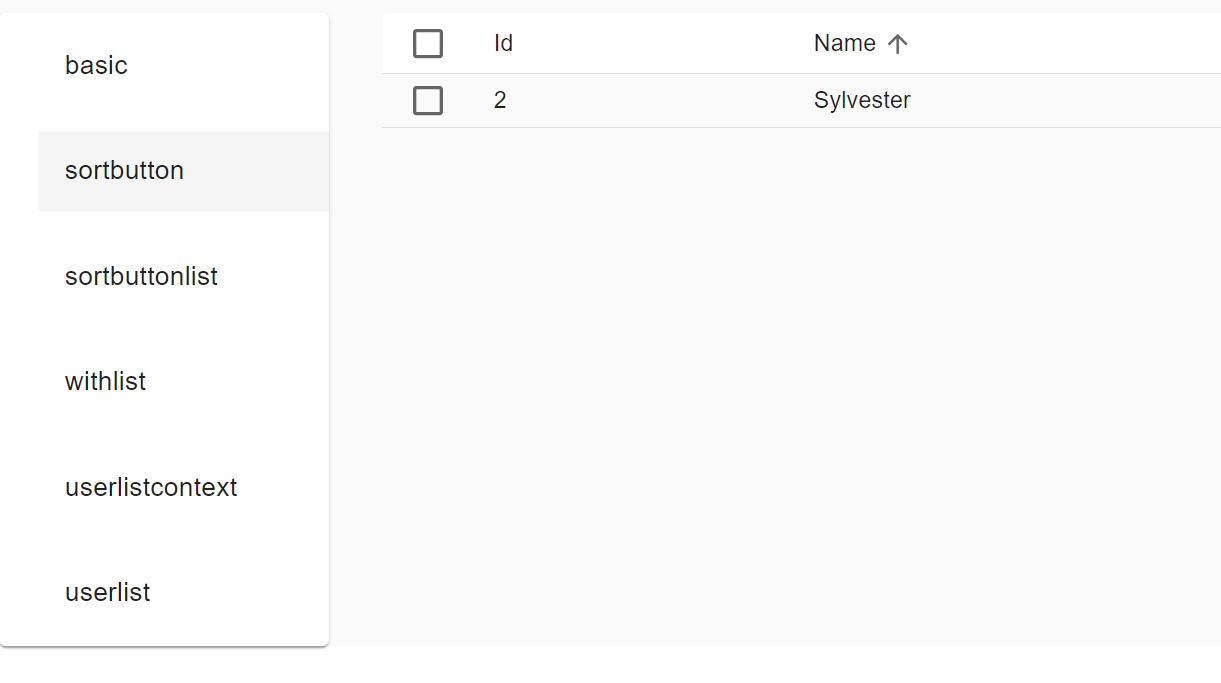Open the basic demo in the sidebar
Screen dimensions: 1221x683
(96, 65)
